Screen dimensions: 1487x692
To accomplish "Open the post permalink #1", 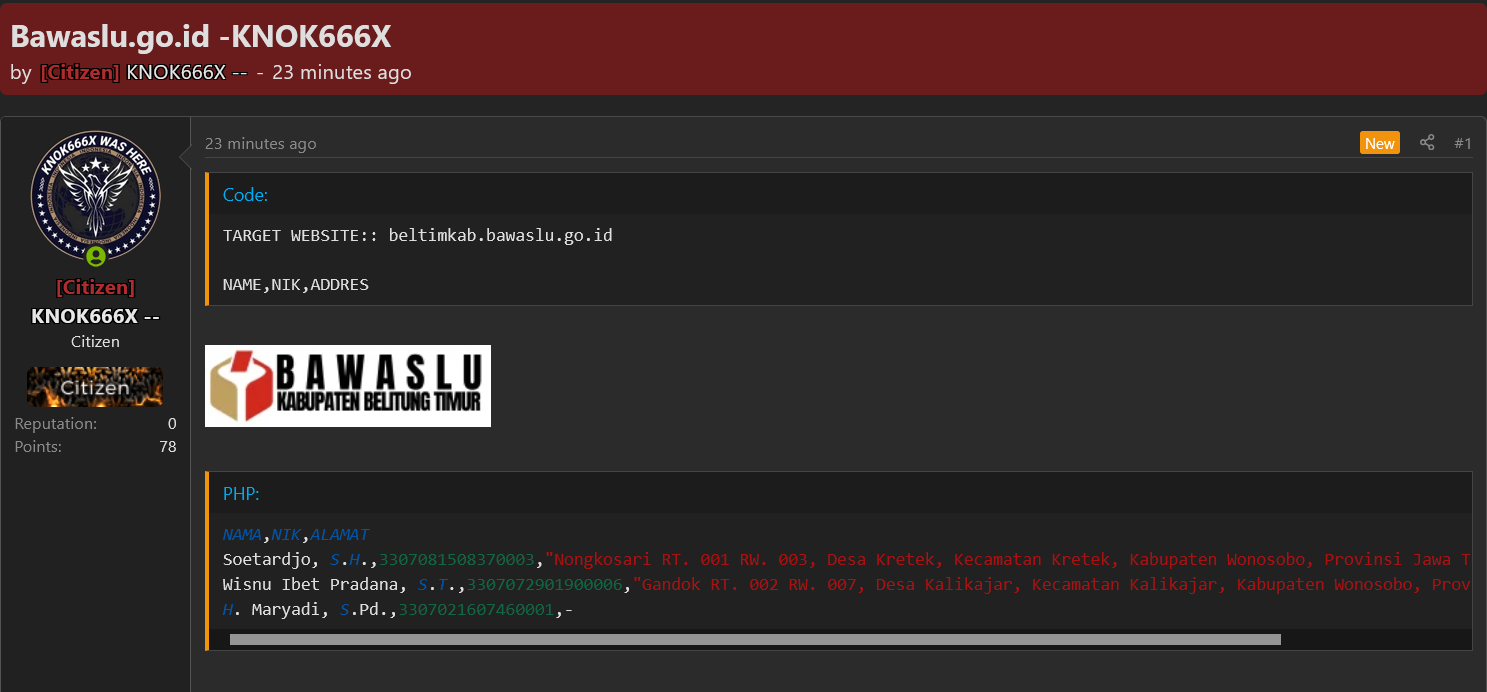I will tap(1463, 143).
